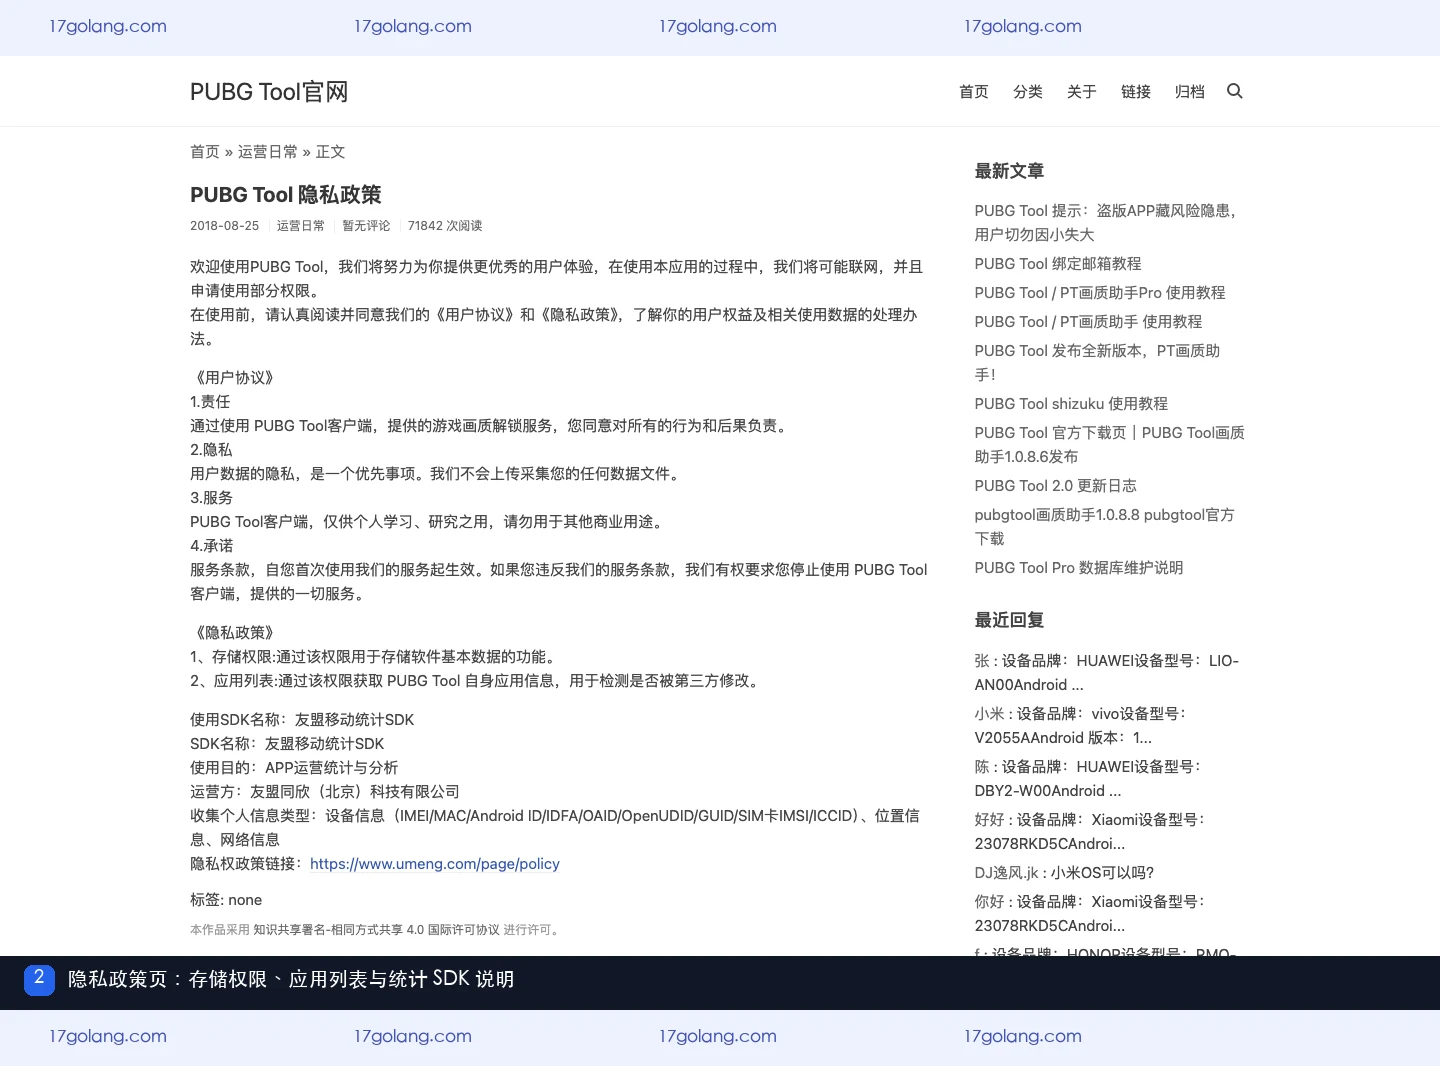Open the 关于 navigation menu item
Image resolution: width=1440 pixels, height=1066 pixels.
coord(1081,92)
